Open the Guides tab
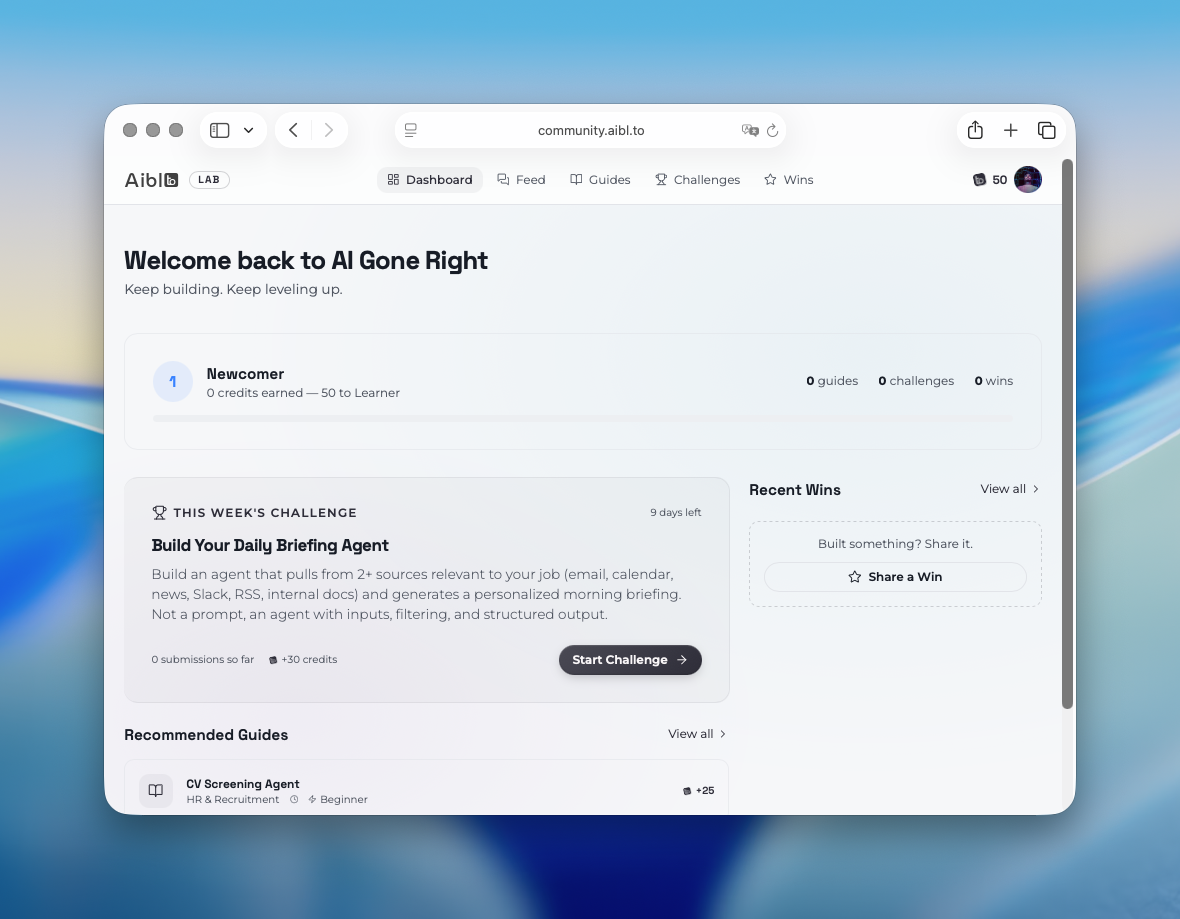 pos(600,180)
